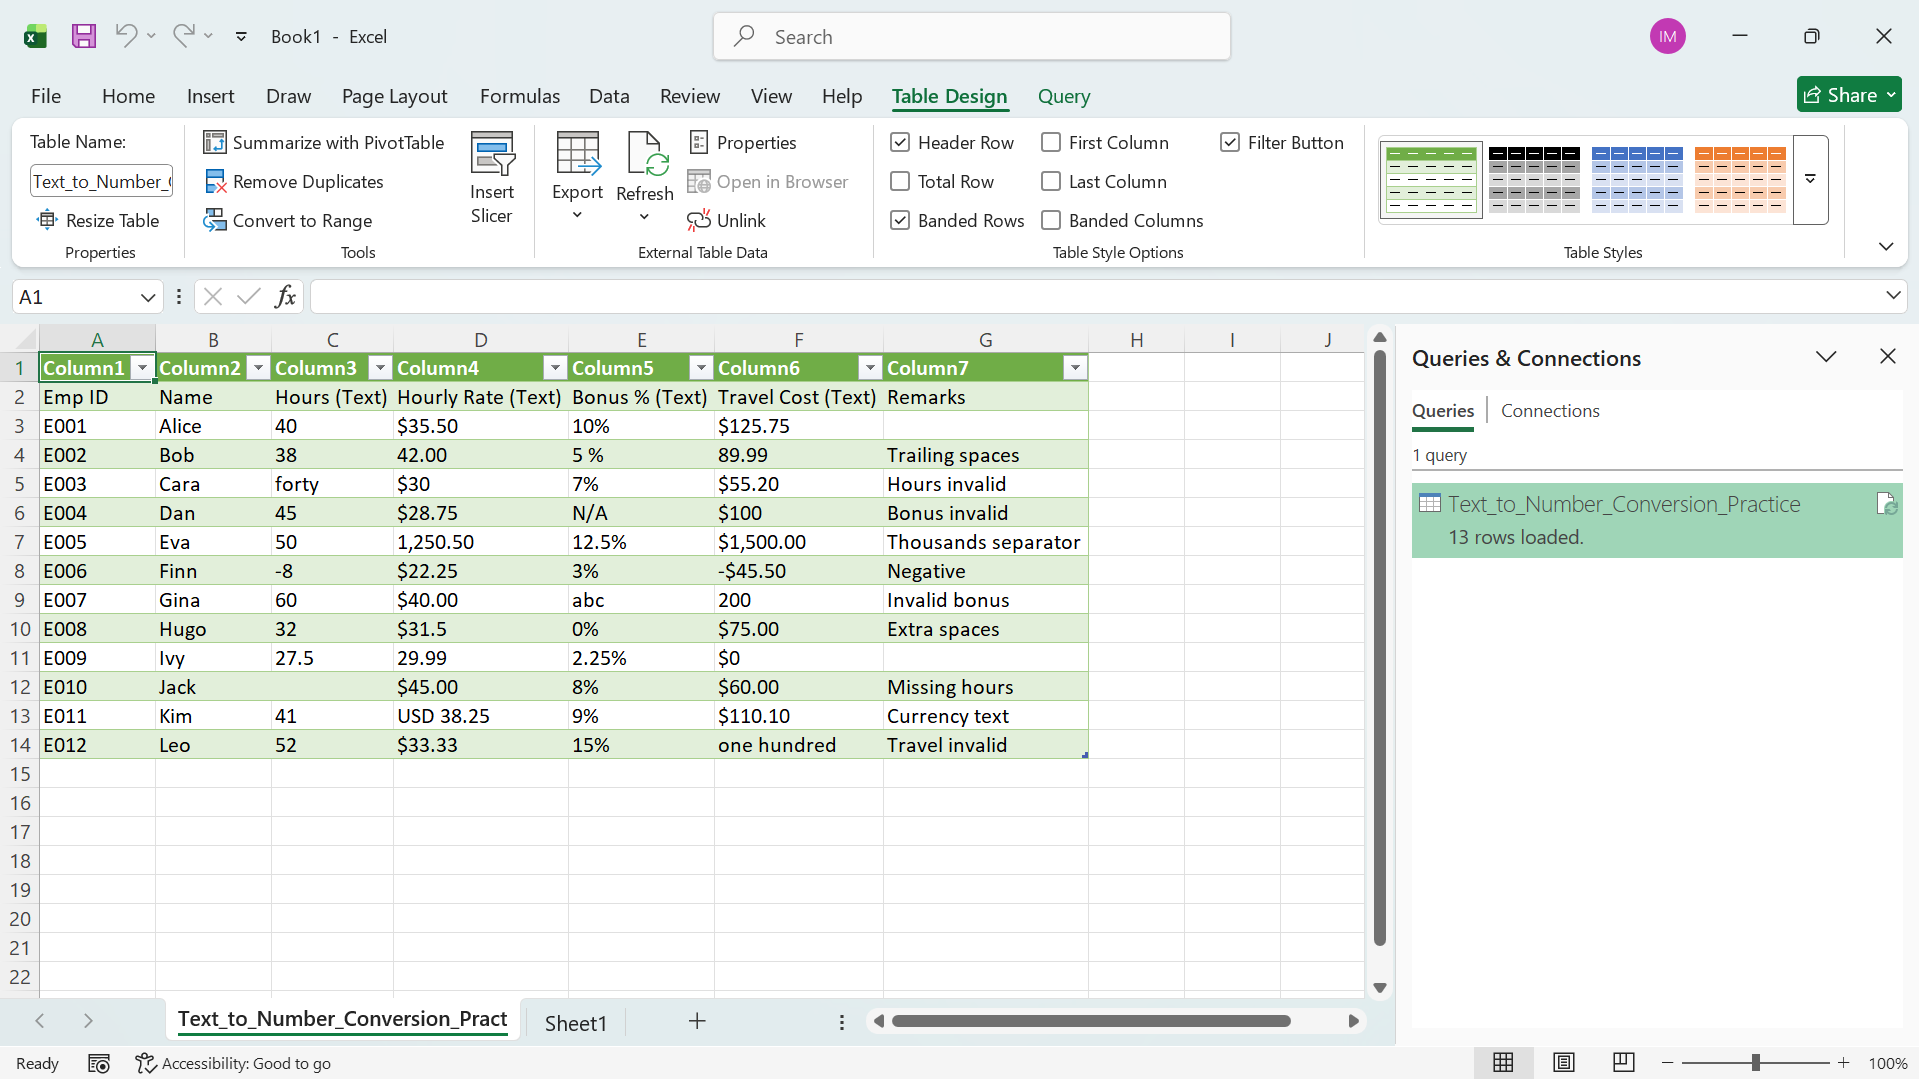Close the Queries & Connections pane

pos(1887,357)
